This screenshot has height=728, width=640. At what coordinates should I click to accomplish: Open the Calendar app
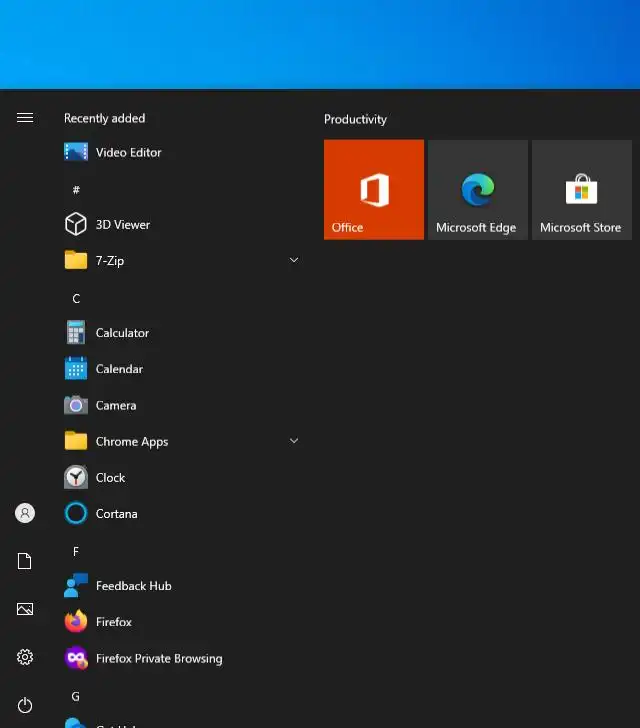(181, 369)
